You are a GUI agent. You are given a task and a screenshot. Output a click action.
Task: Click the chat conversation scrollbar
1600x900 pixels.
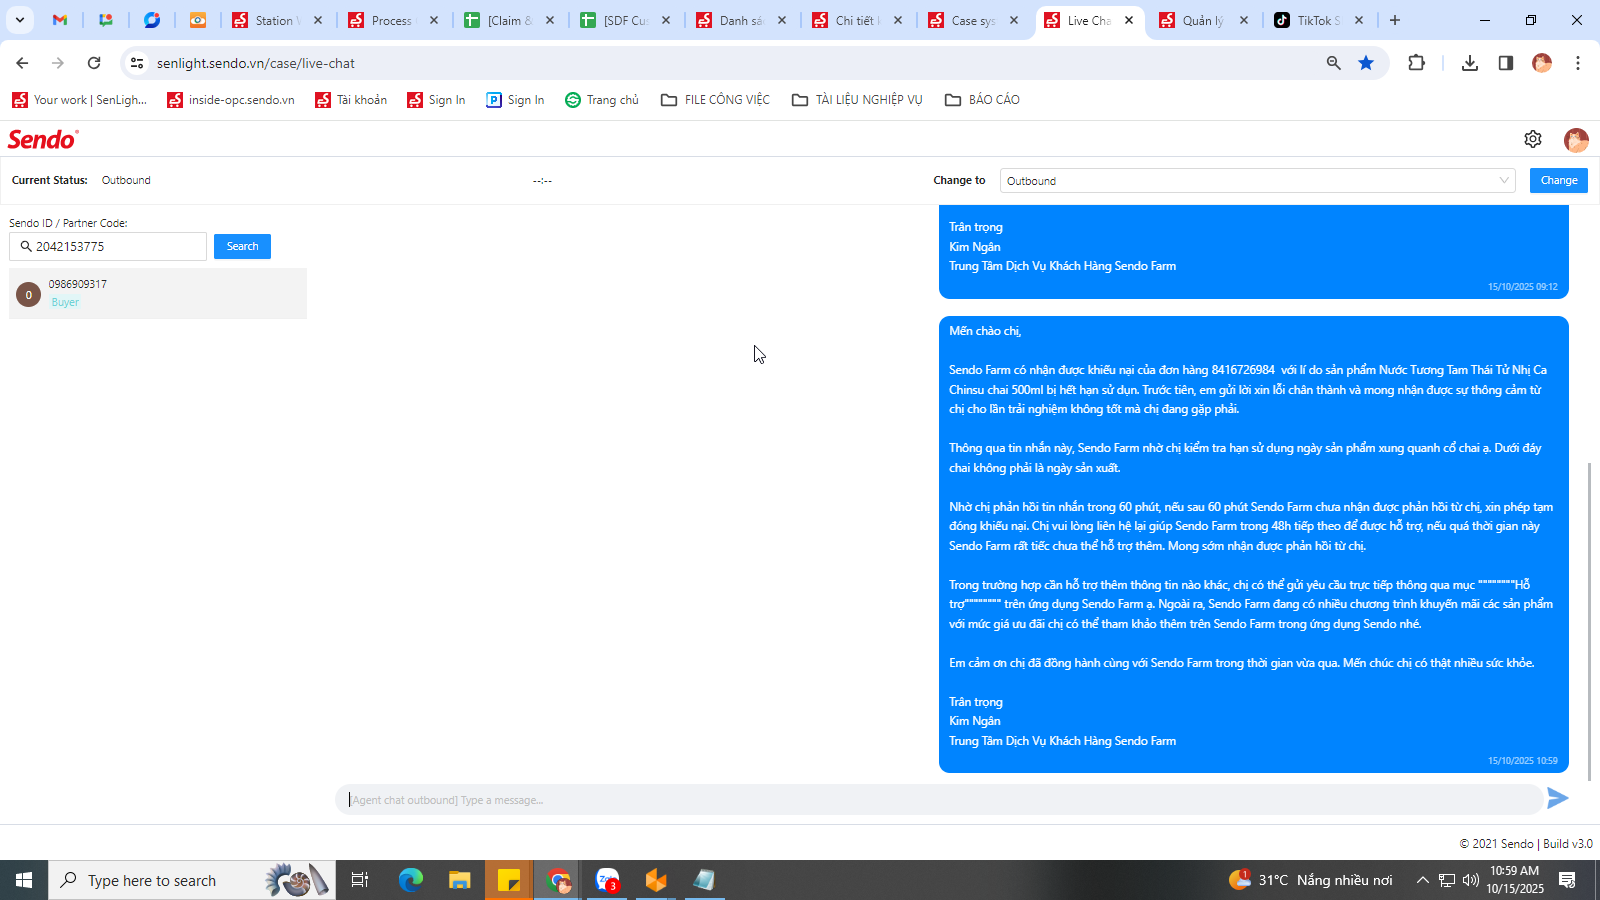pos(1589,620)
